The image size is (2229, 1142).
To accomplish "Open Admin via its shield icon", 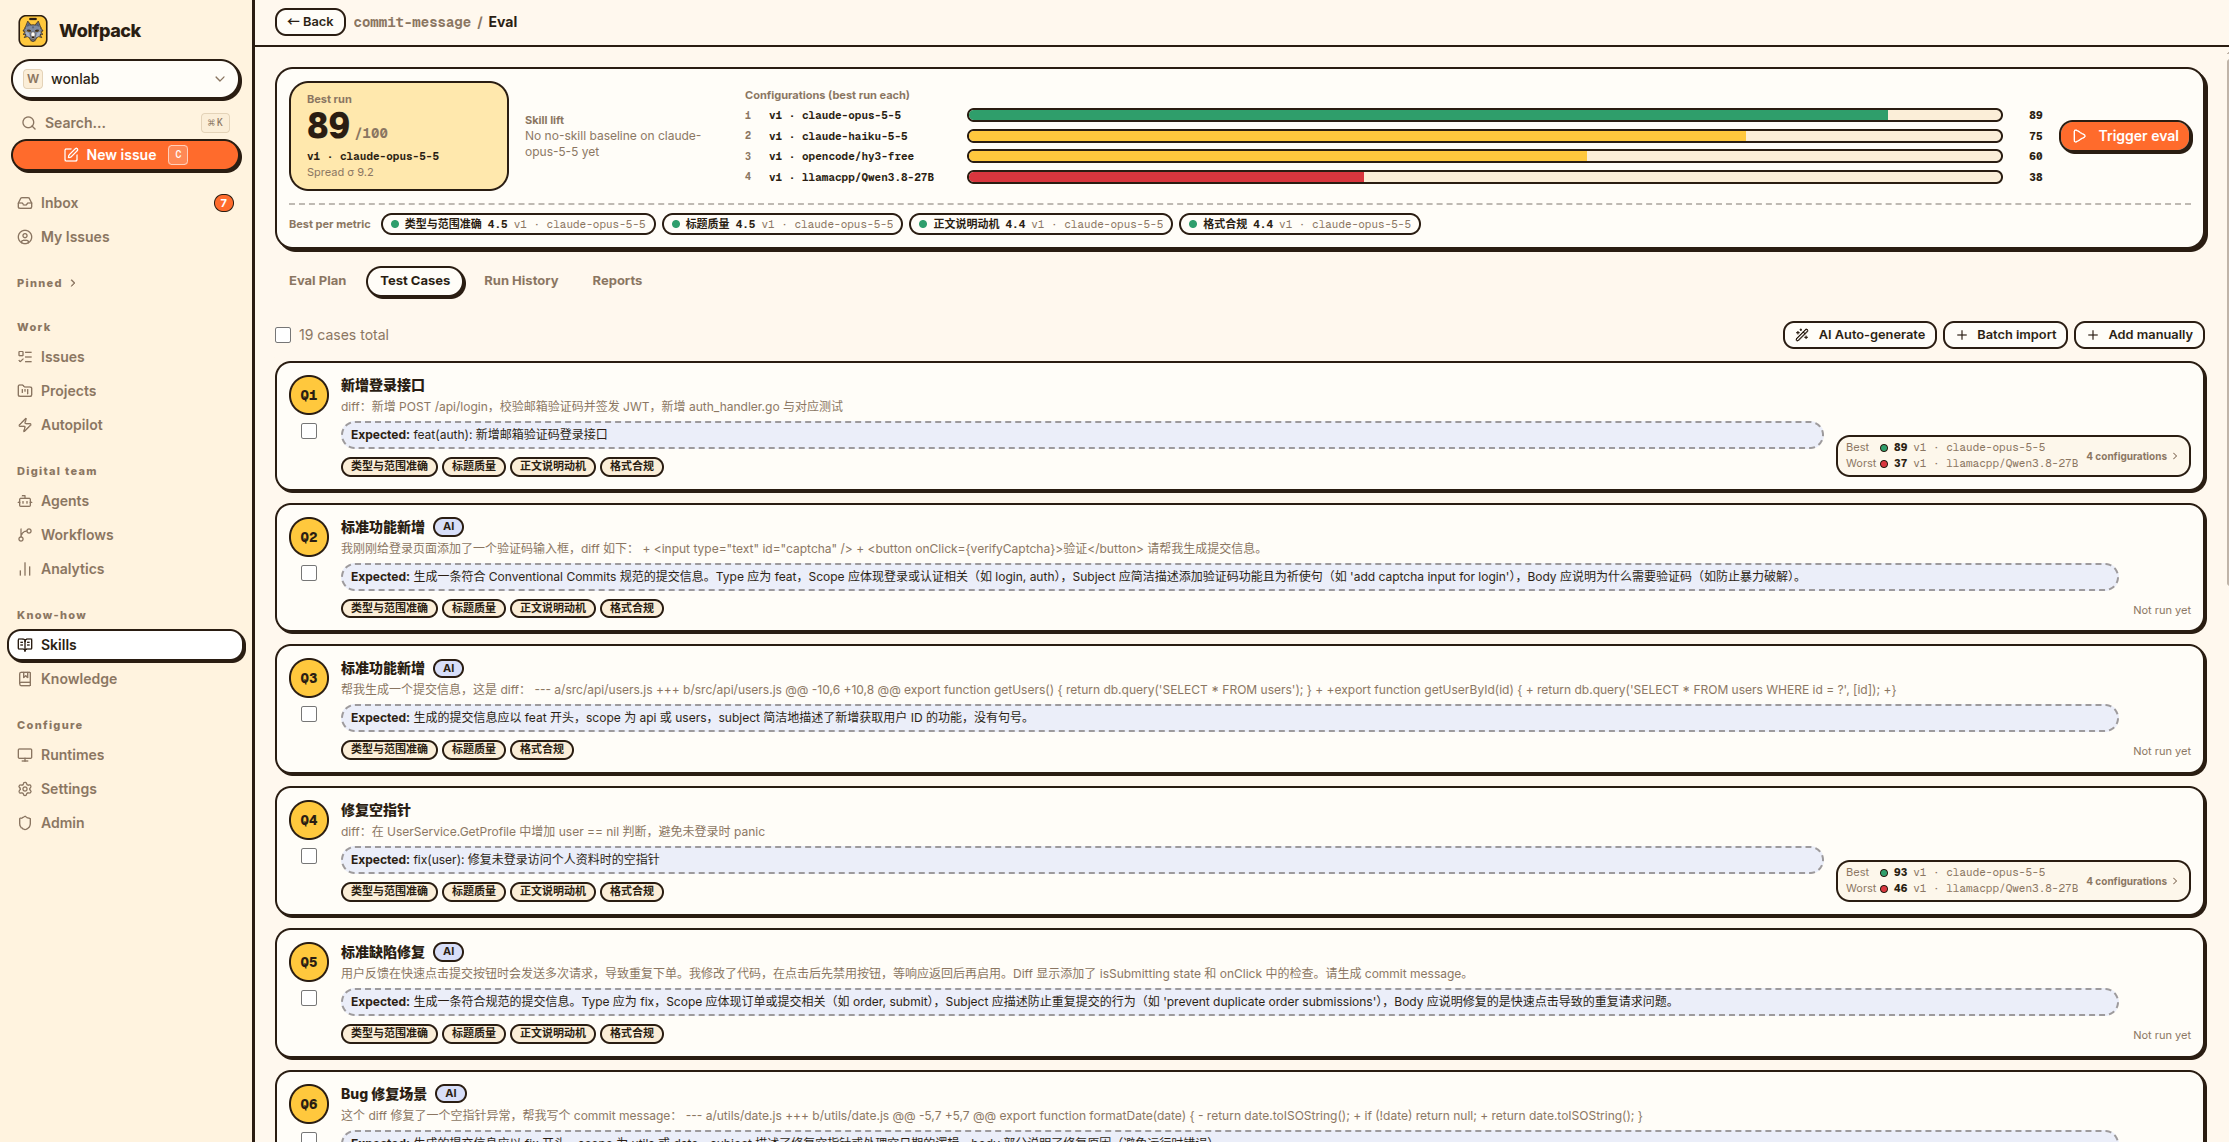I will tap(25, 823).
